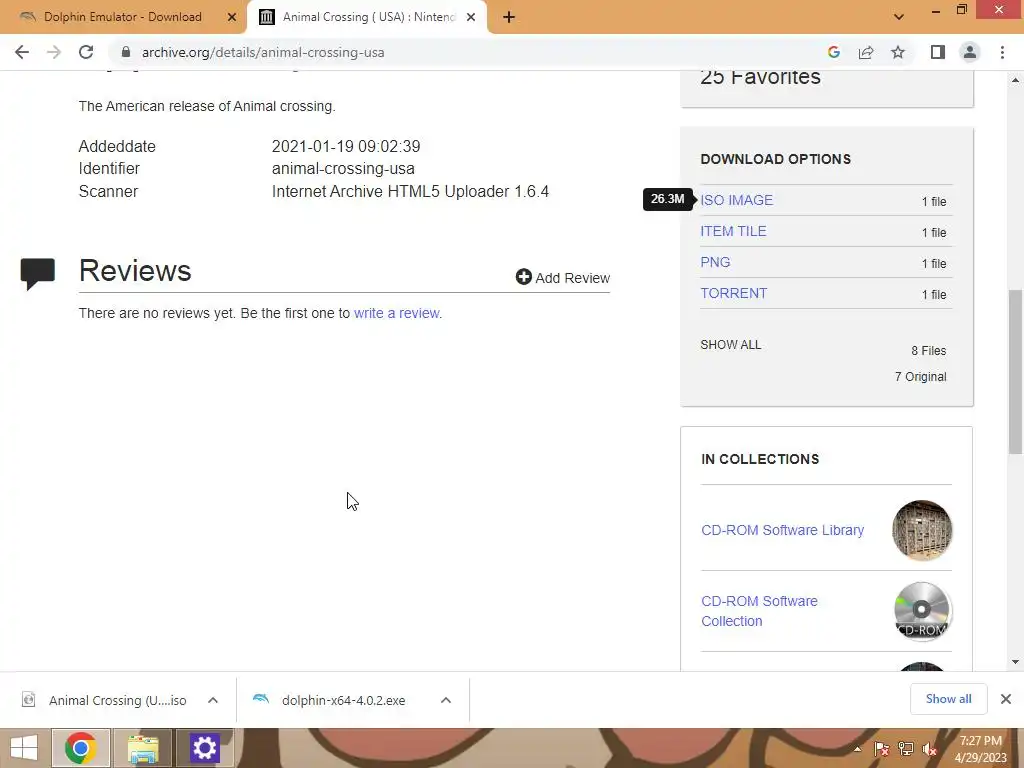Open the Google icon in address bar

click(833, 52)
